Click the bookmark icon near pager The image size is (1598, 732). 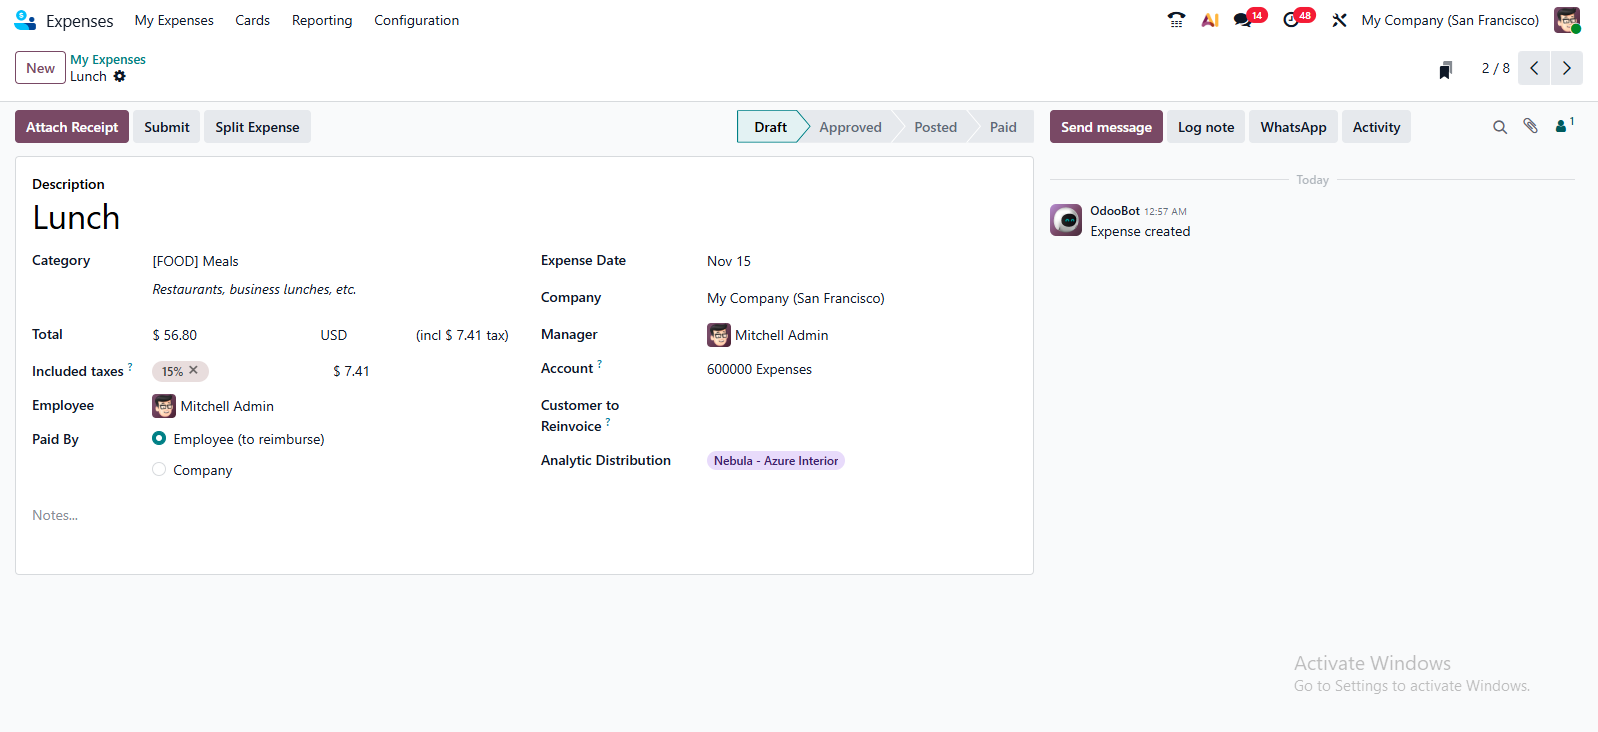pyautogui.click(x=1445, y=69)
